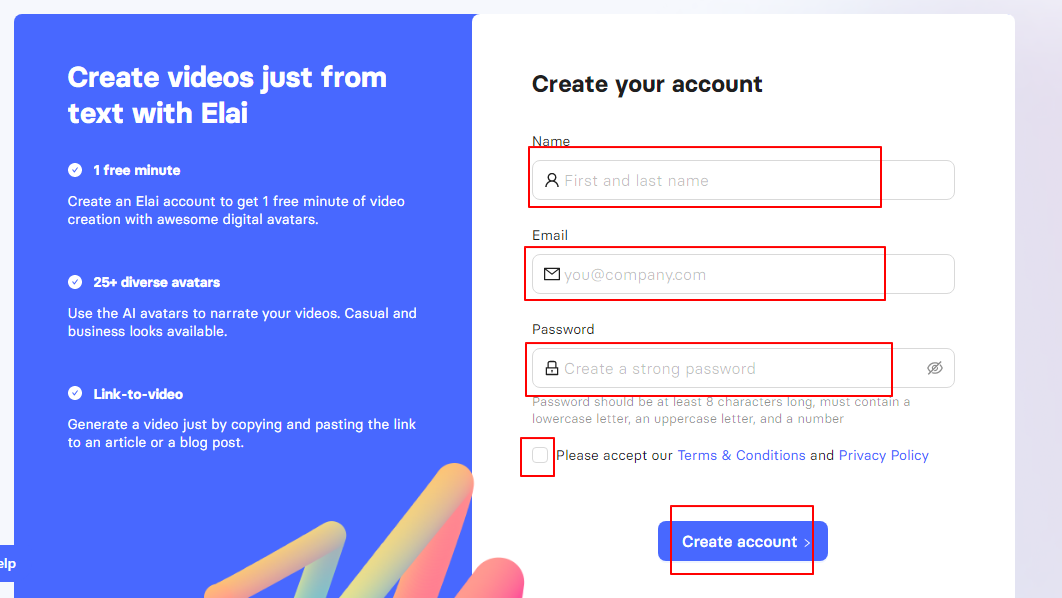
Task: Click checkmark icon beside 1 free minute
Action: pos(75,170)
